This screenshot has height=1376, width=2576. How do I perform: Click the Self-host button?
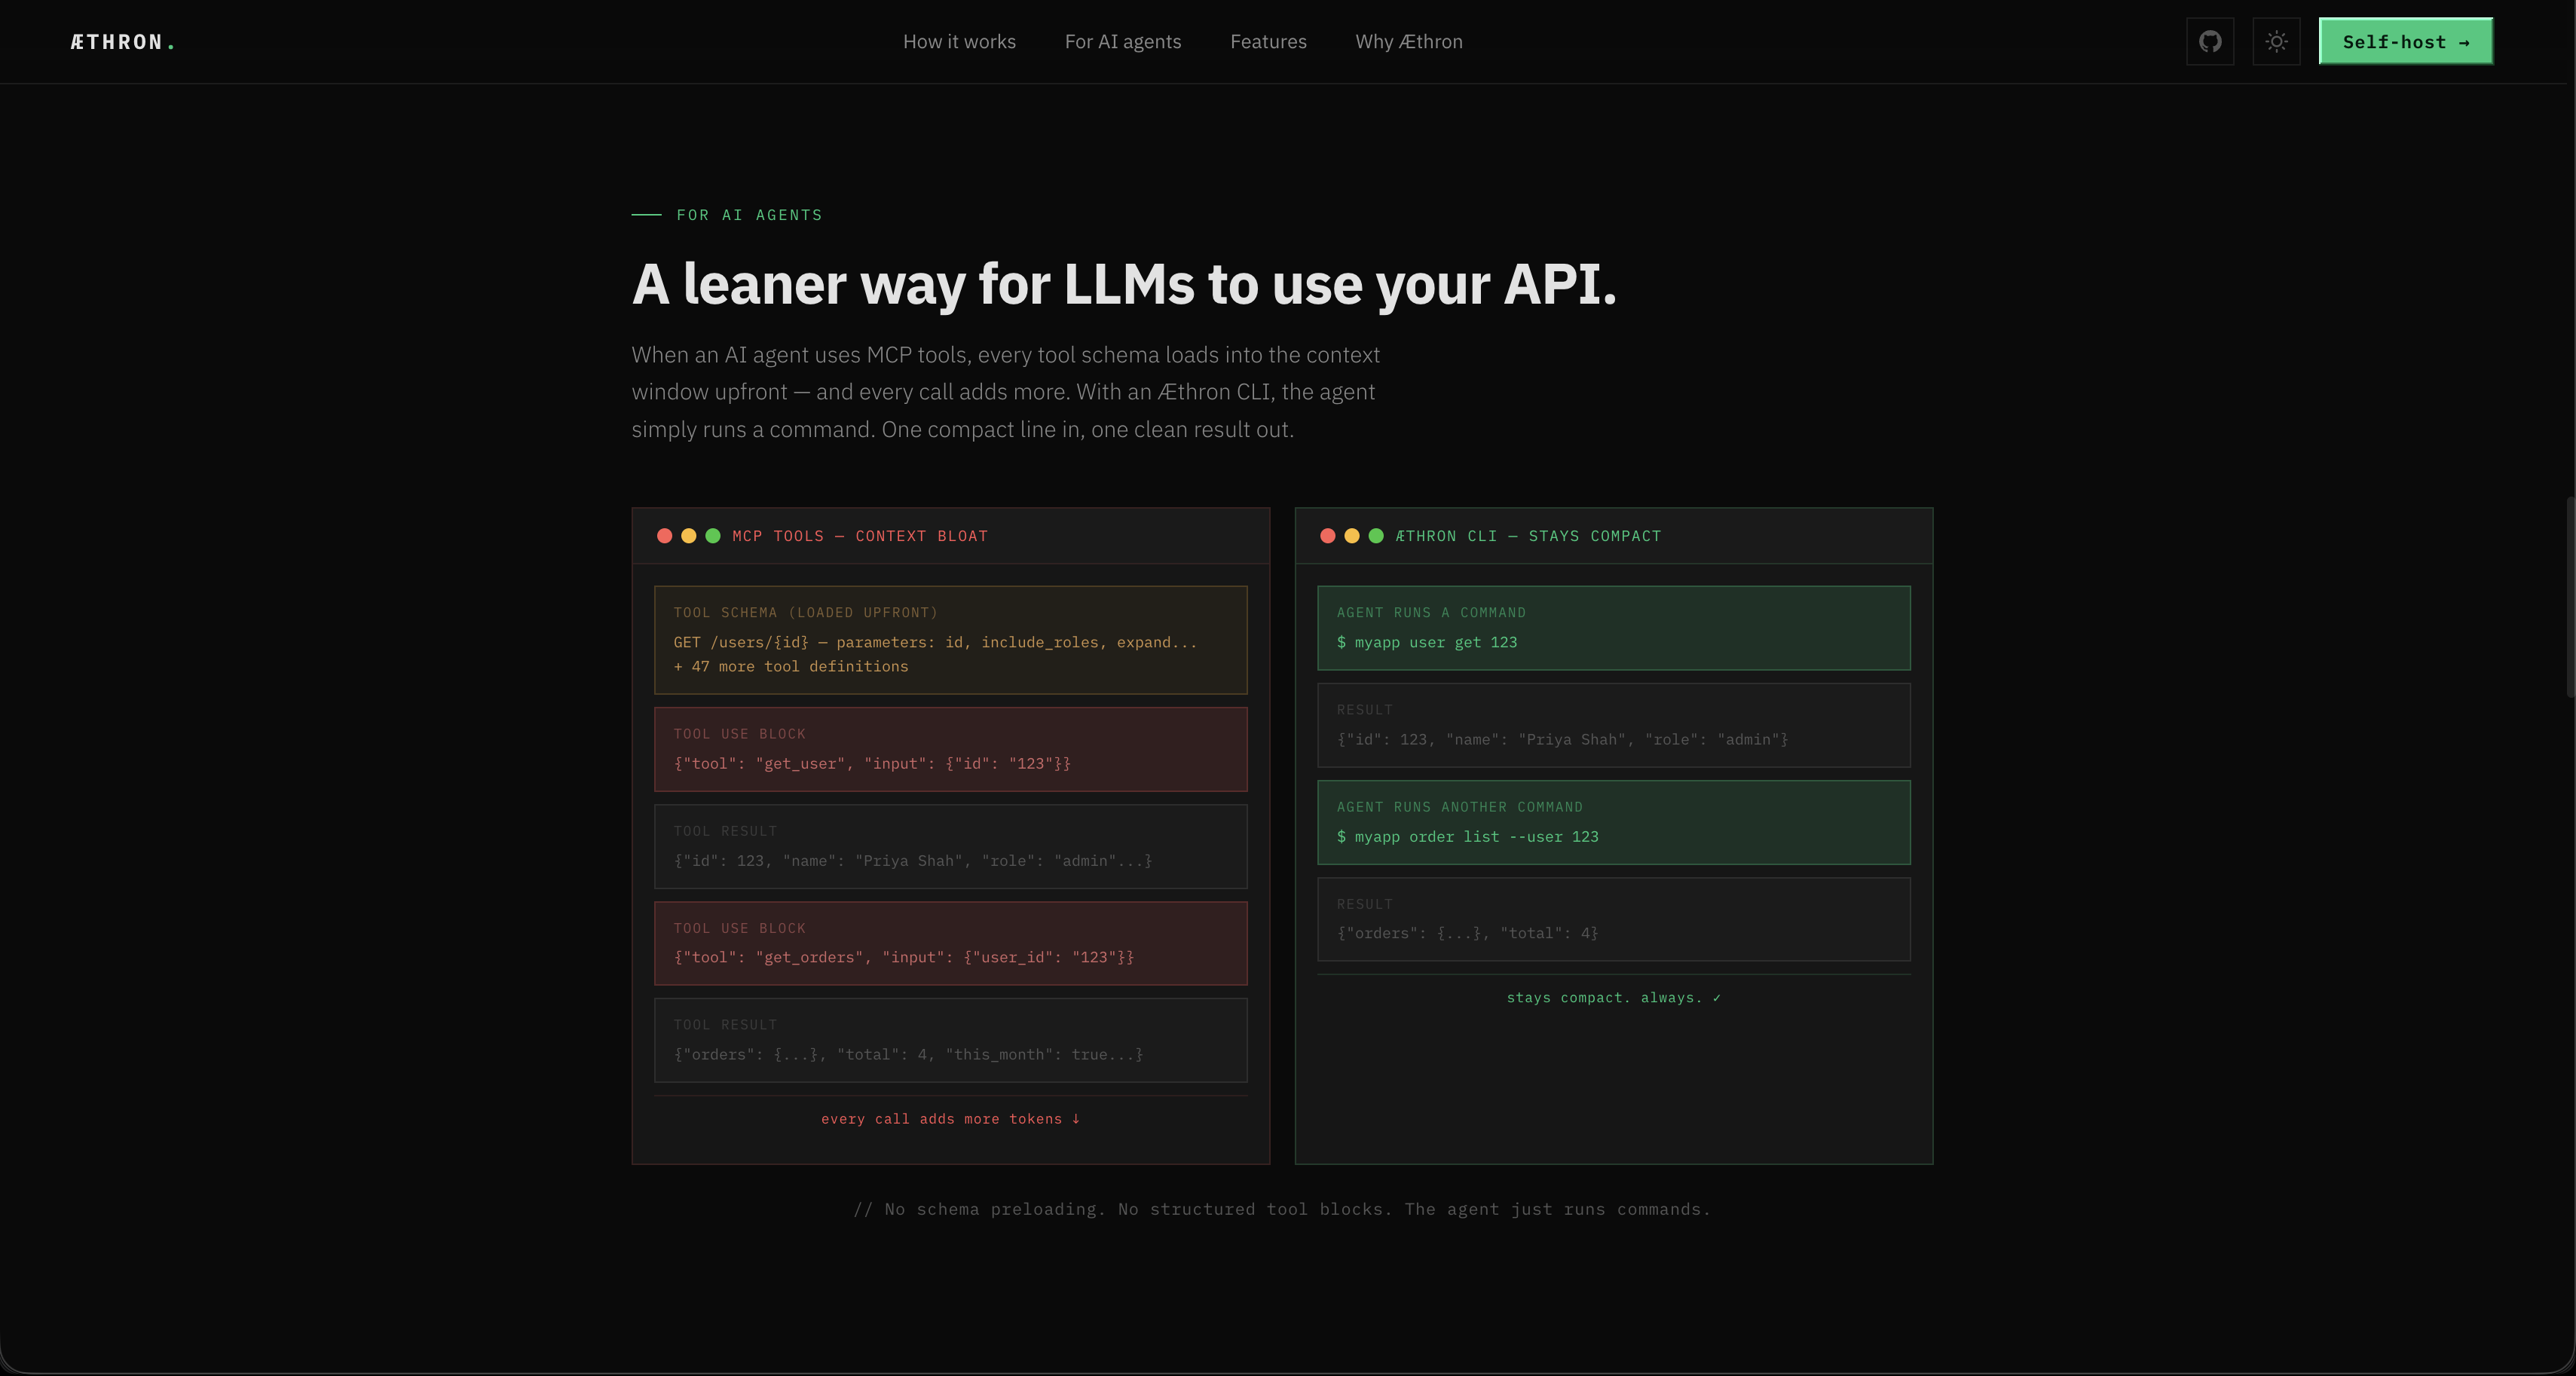click(2405, 41)
